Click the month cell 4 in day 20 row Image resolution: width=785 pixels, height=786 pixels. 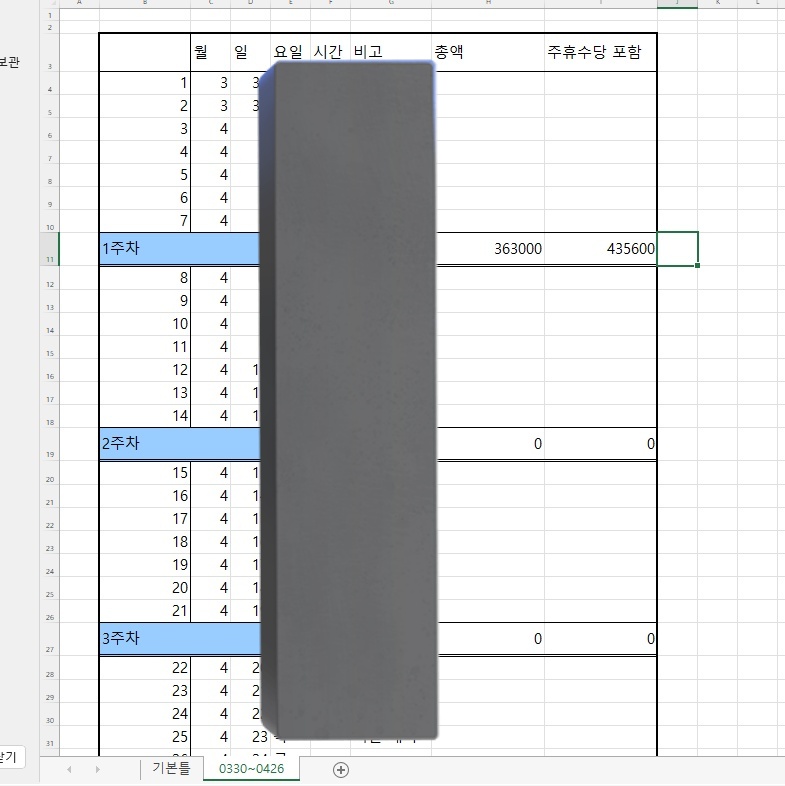tap(211, 587)
